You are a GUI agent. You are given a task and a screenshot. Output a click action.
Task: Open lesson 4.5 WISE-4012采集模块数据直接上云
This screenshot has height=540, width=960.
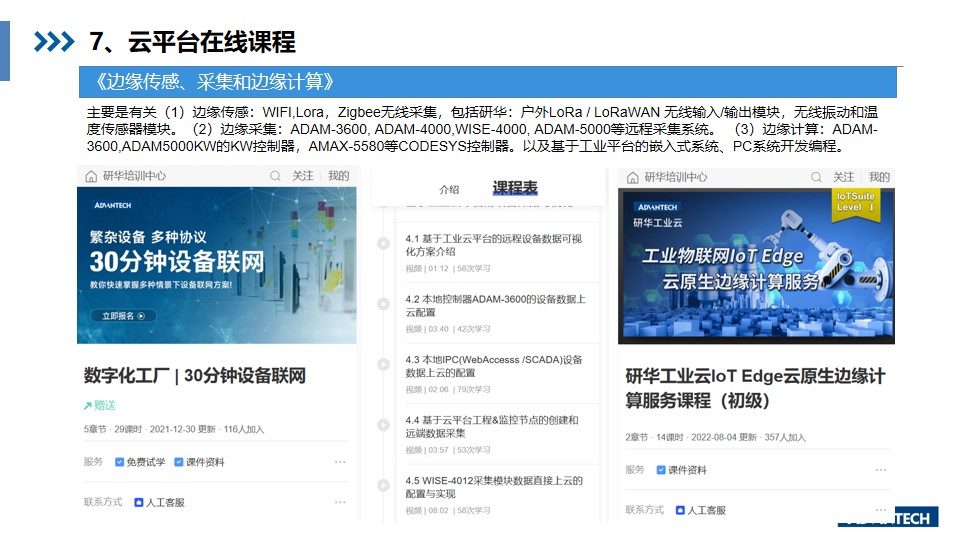(x=494, y=487)
